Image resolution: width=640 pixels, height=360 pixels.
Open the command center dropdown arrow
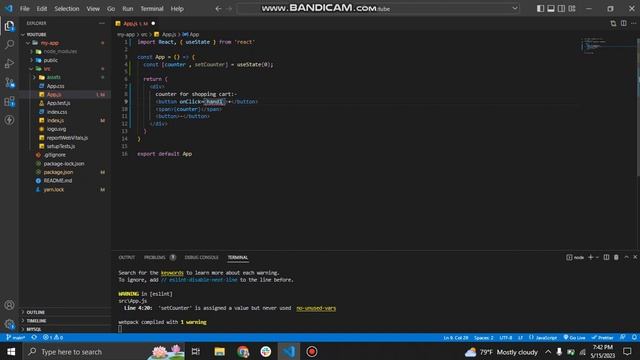(515, 9)
